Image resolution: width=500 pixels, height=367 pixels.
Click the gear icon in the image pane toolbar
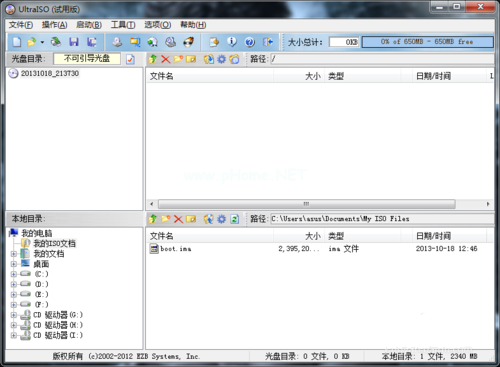[222, 59]
